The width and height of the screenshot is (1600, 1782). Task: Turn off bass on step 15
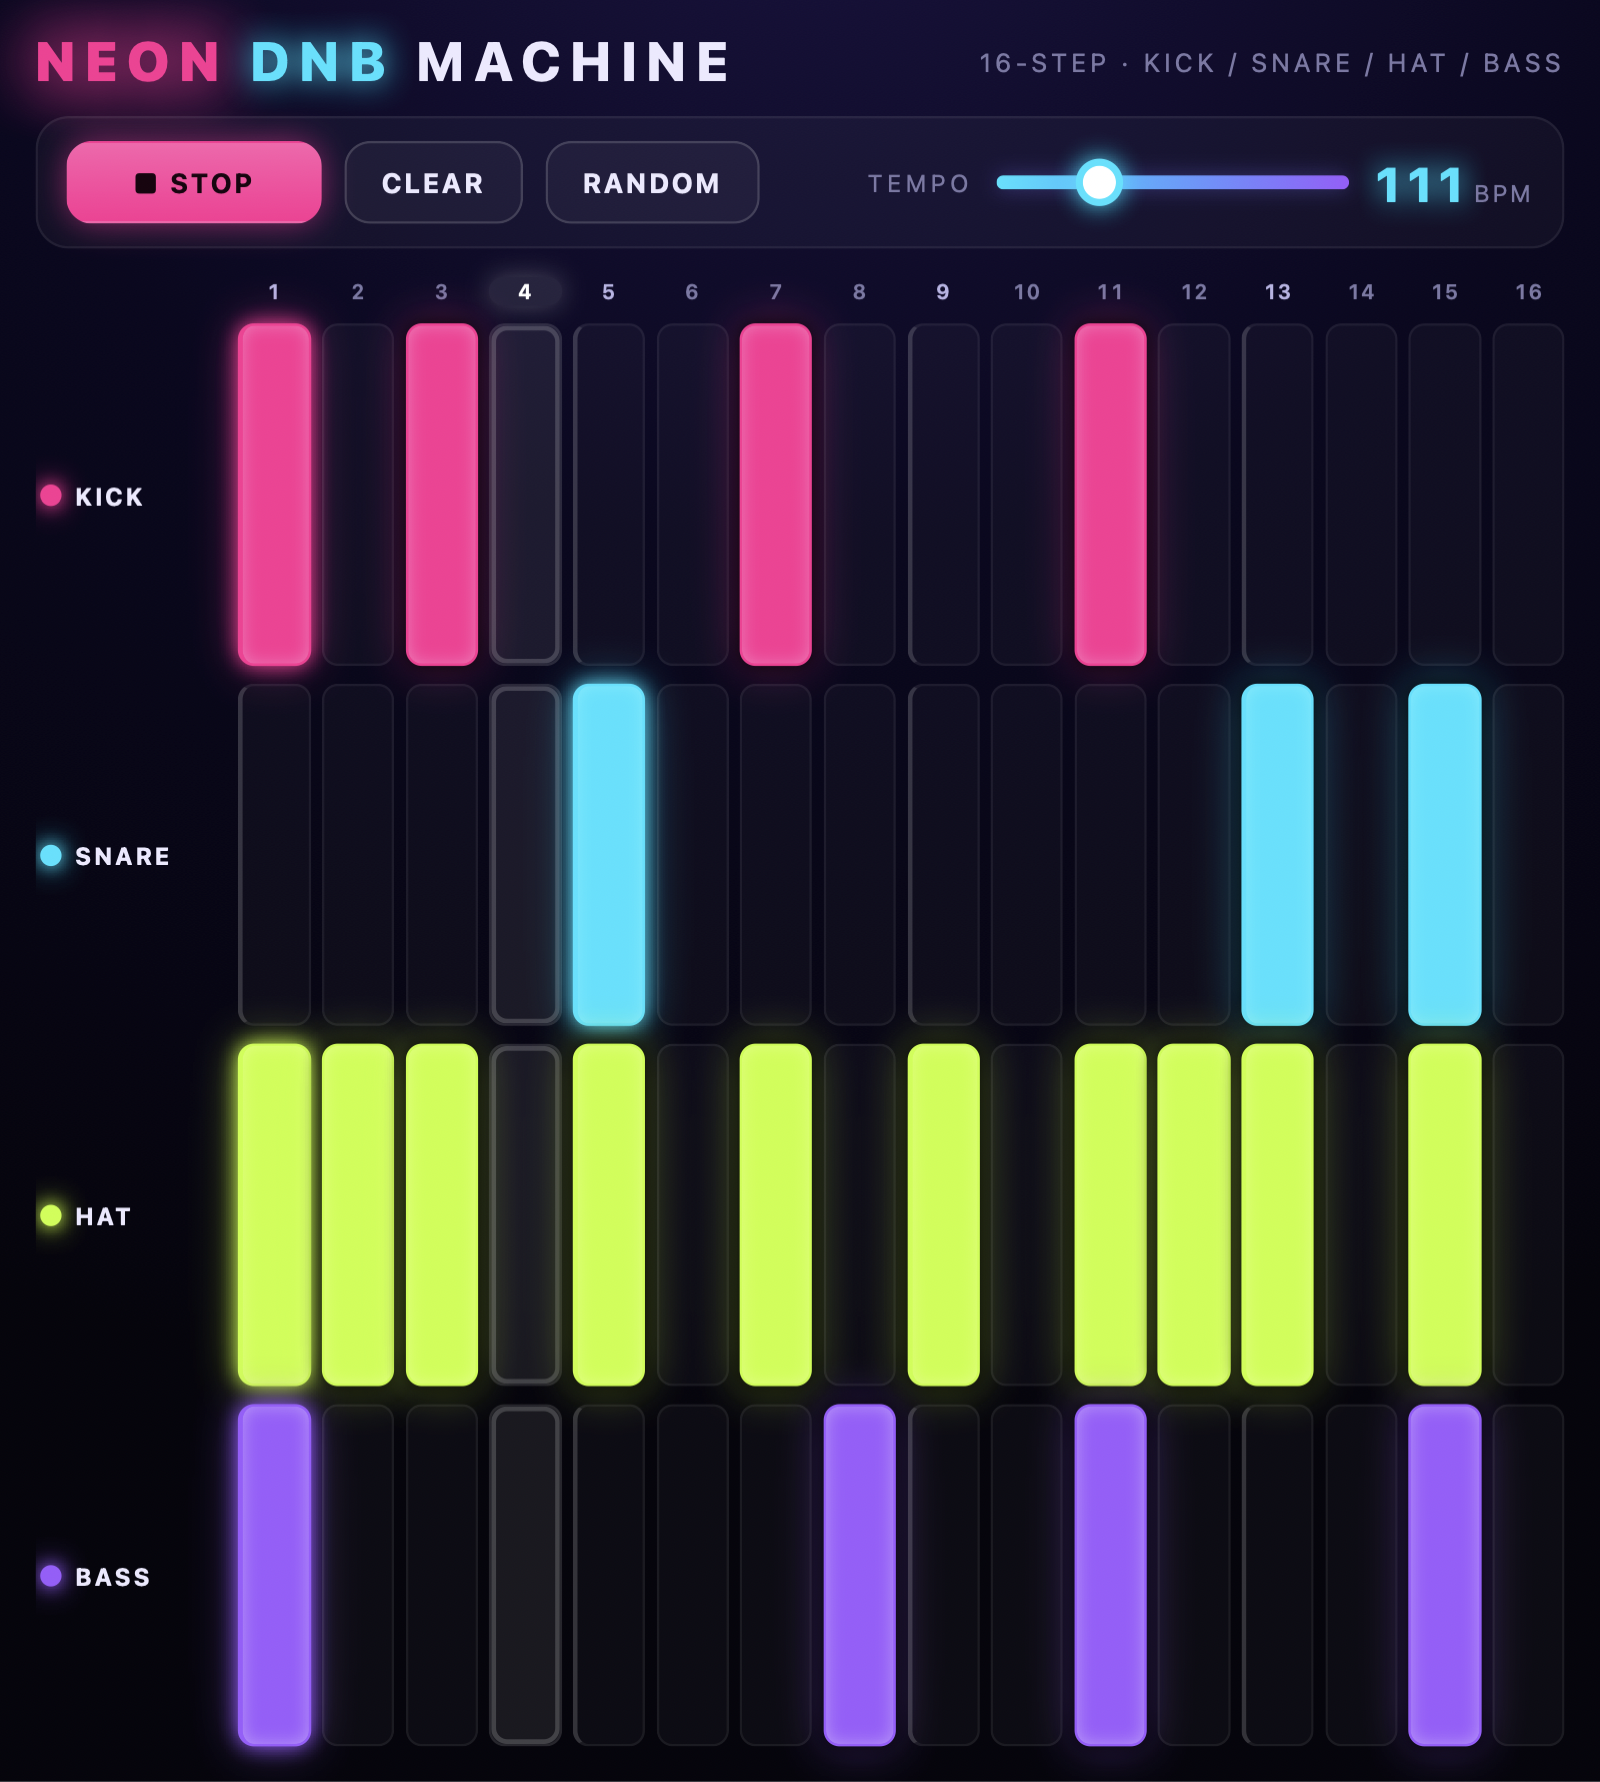[x=1444, y=1575]
